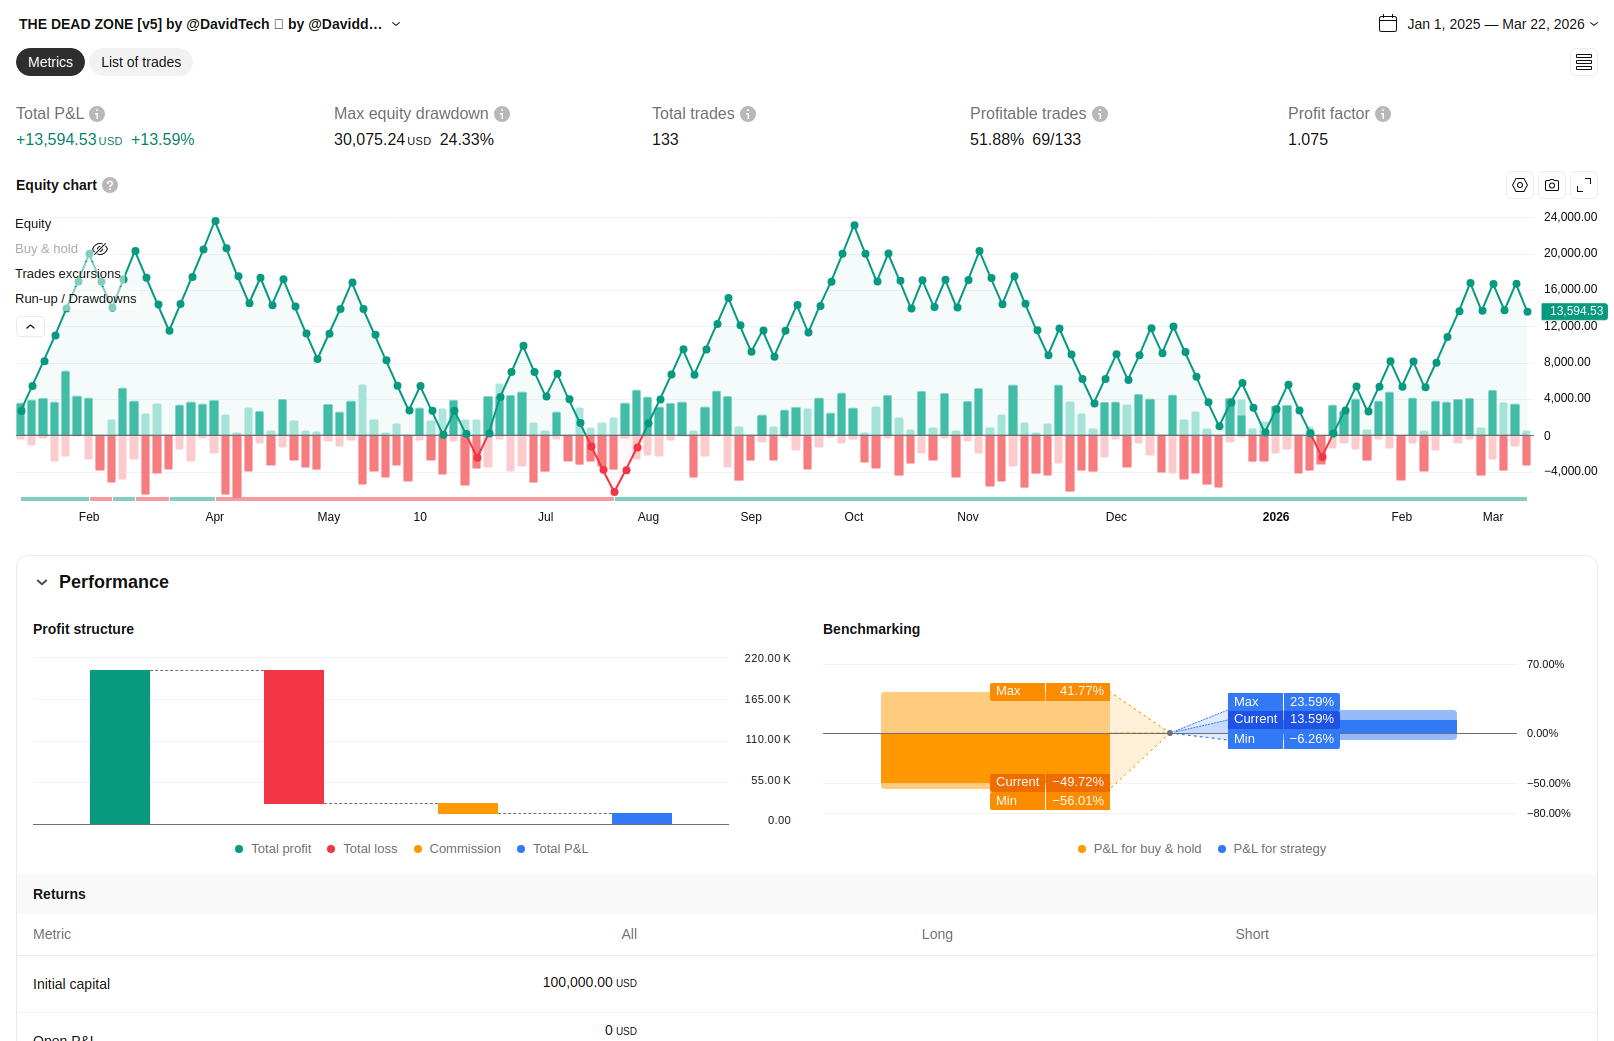Show the Buy & hold series

100,249
